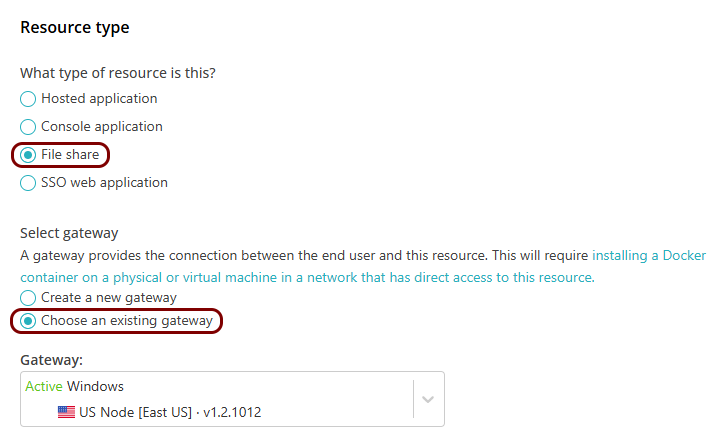Follow the container on a physical or virtual machine link
The height and width of the screenshot is (437, 719).
(307, 277)
